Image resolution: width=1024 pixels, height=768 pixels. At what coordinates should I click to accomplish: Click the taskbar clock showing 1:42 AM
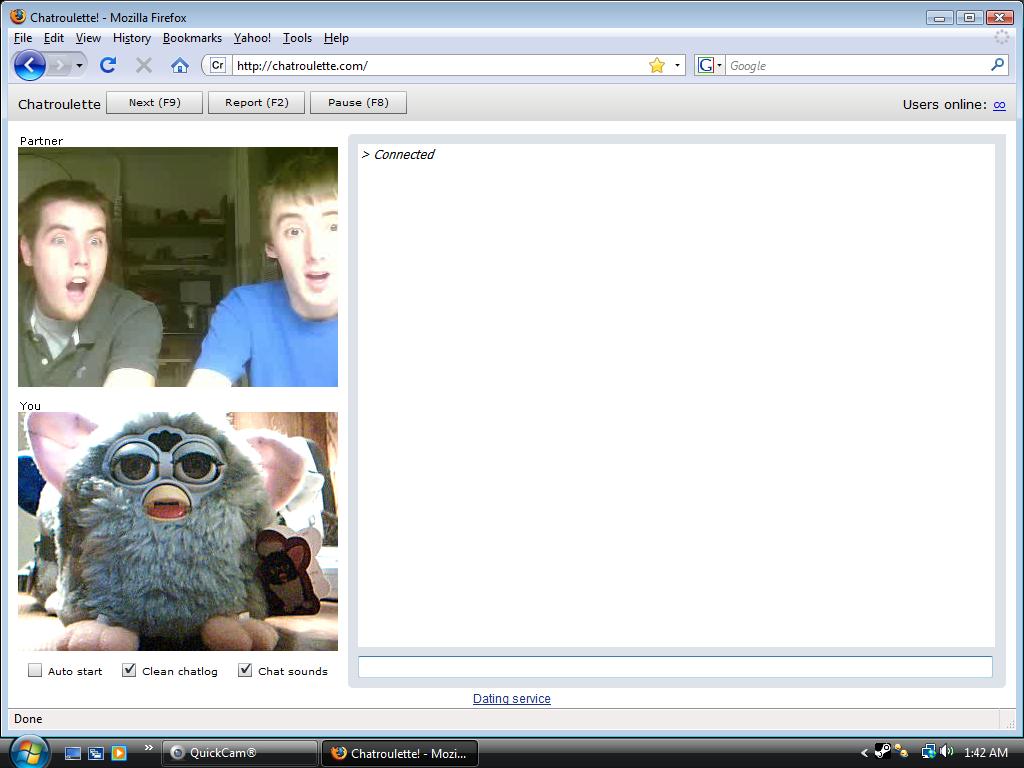pyautogui.click(x=985, y=752)
